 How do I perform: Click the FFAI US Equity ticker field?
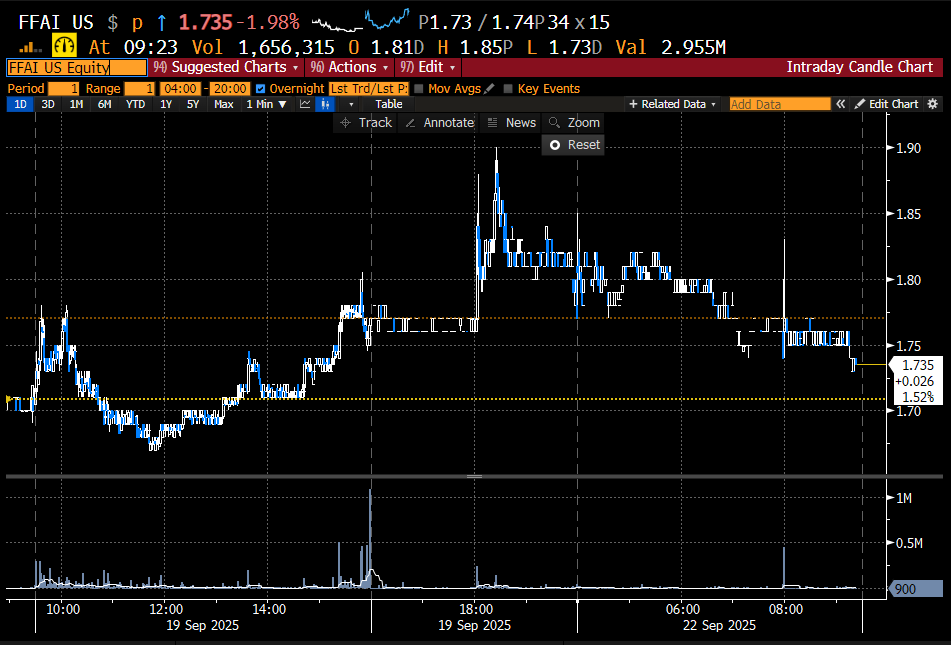[76, 67]
